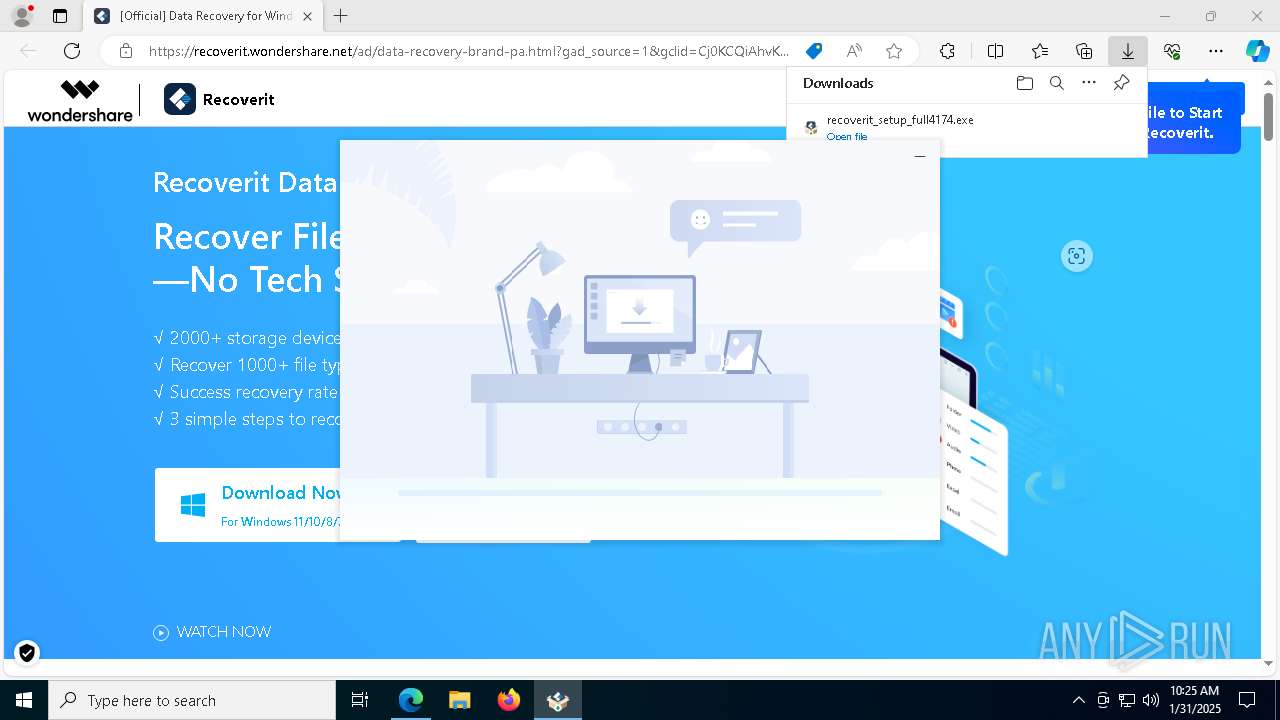The width and height of the screenshot is (1280, 720).
Task: Pin the Downloads panel
Action: [x=1121, y=83]
